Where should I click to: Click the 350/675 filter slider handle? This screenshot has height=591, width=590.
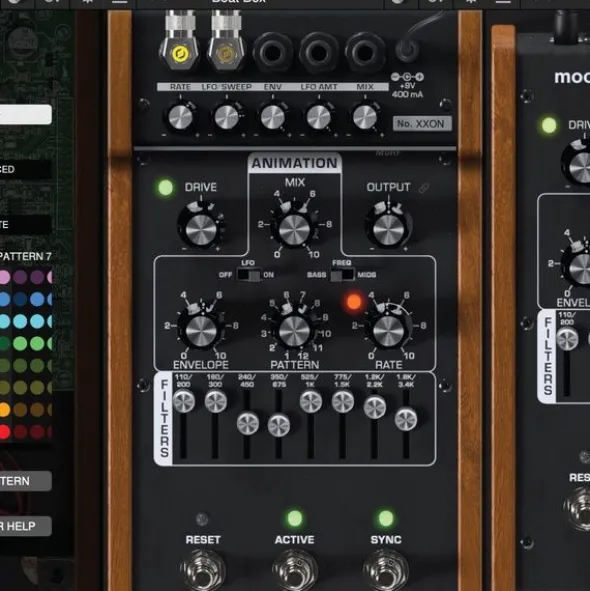click(x=279, y=425)
